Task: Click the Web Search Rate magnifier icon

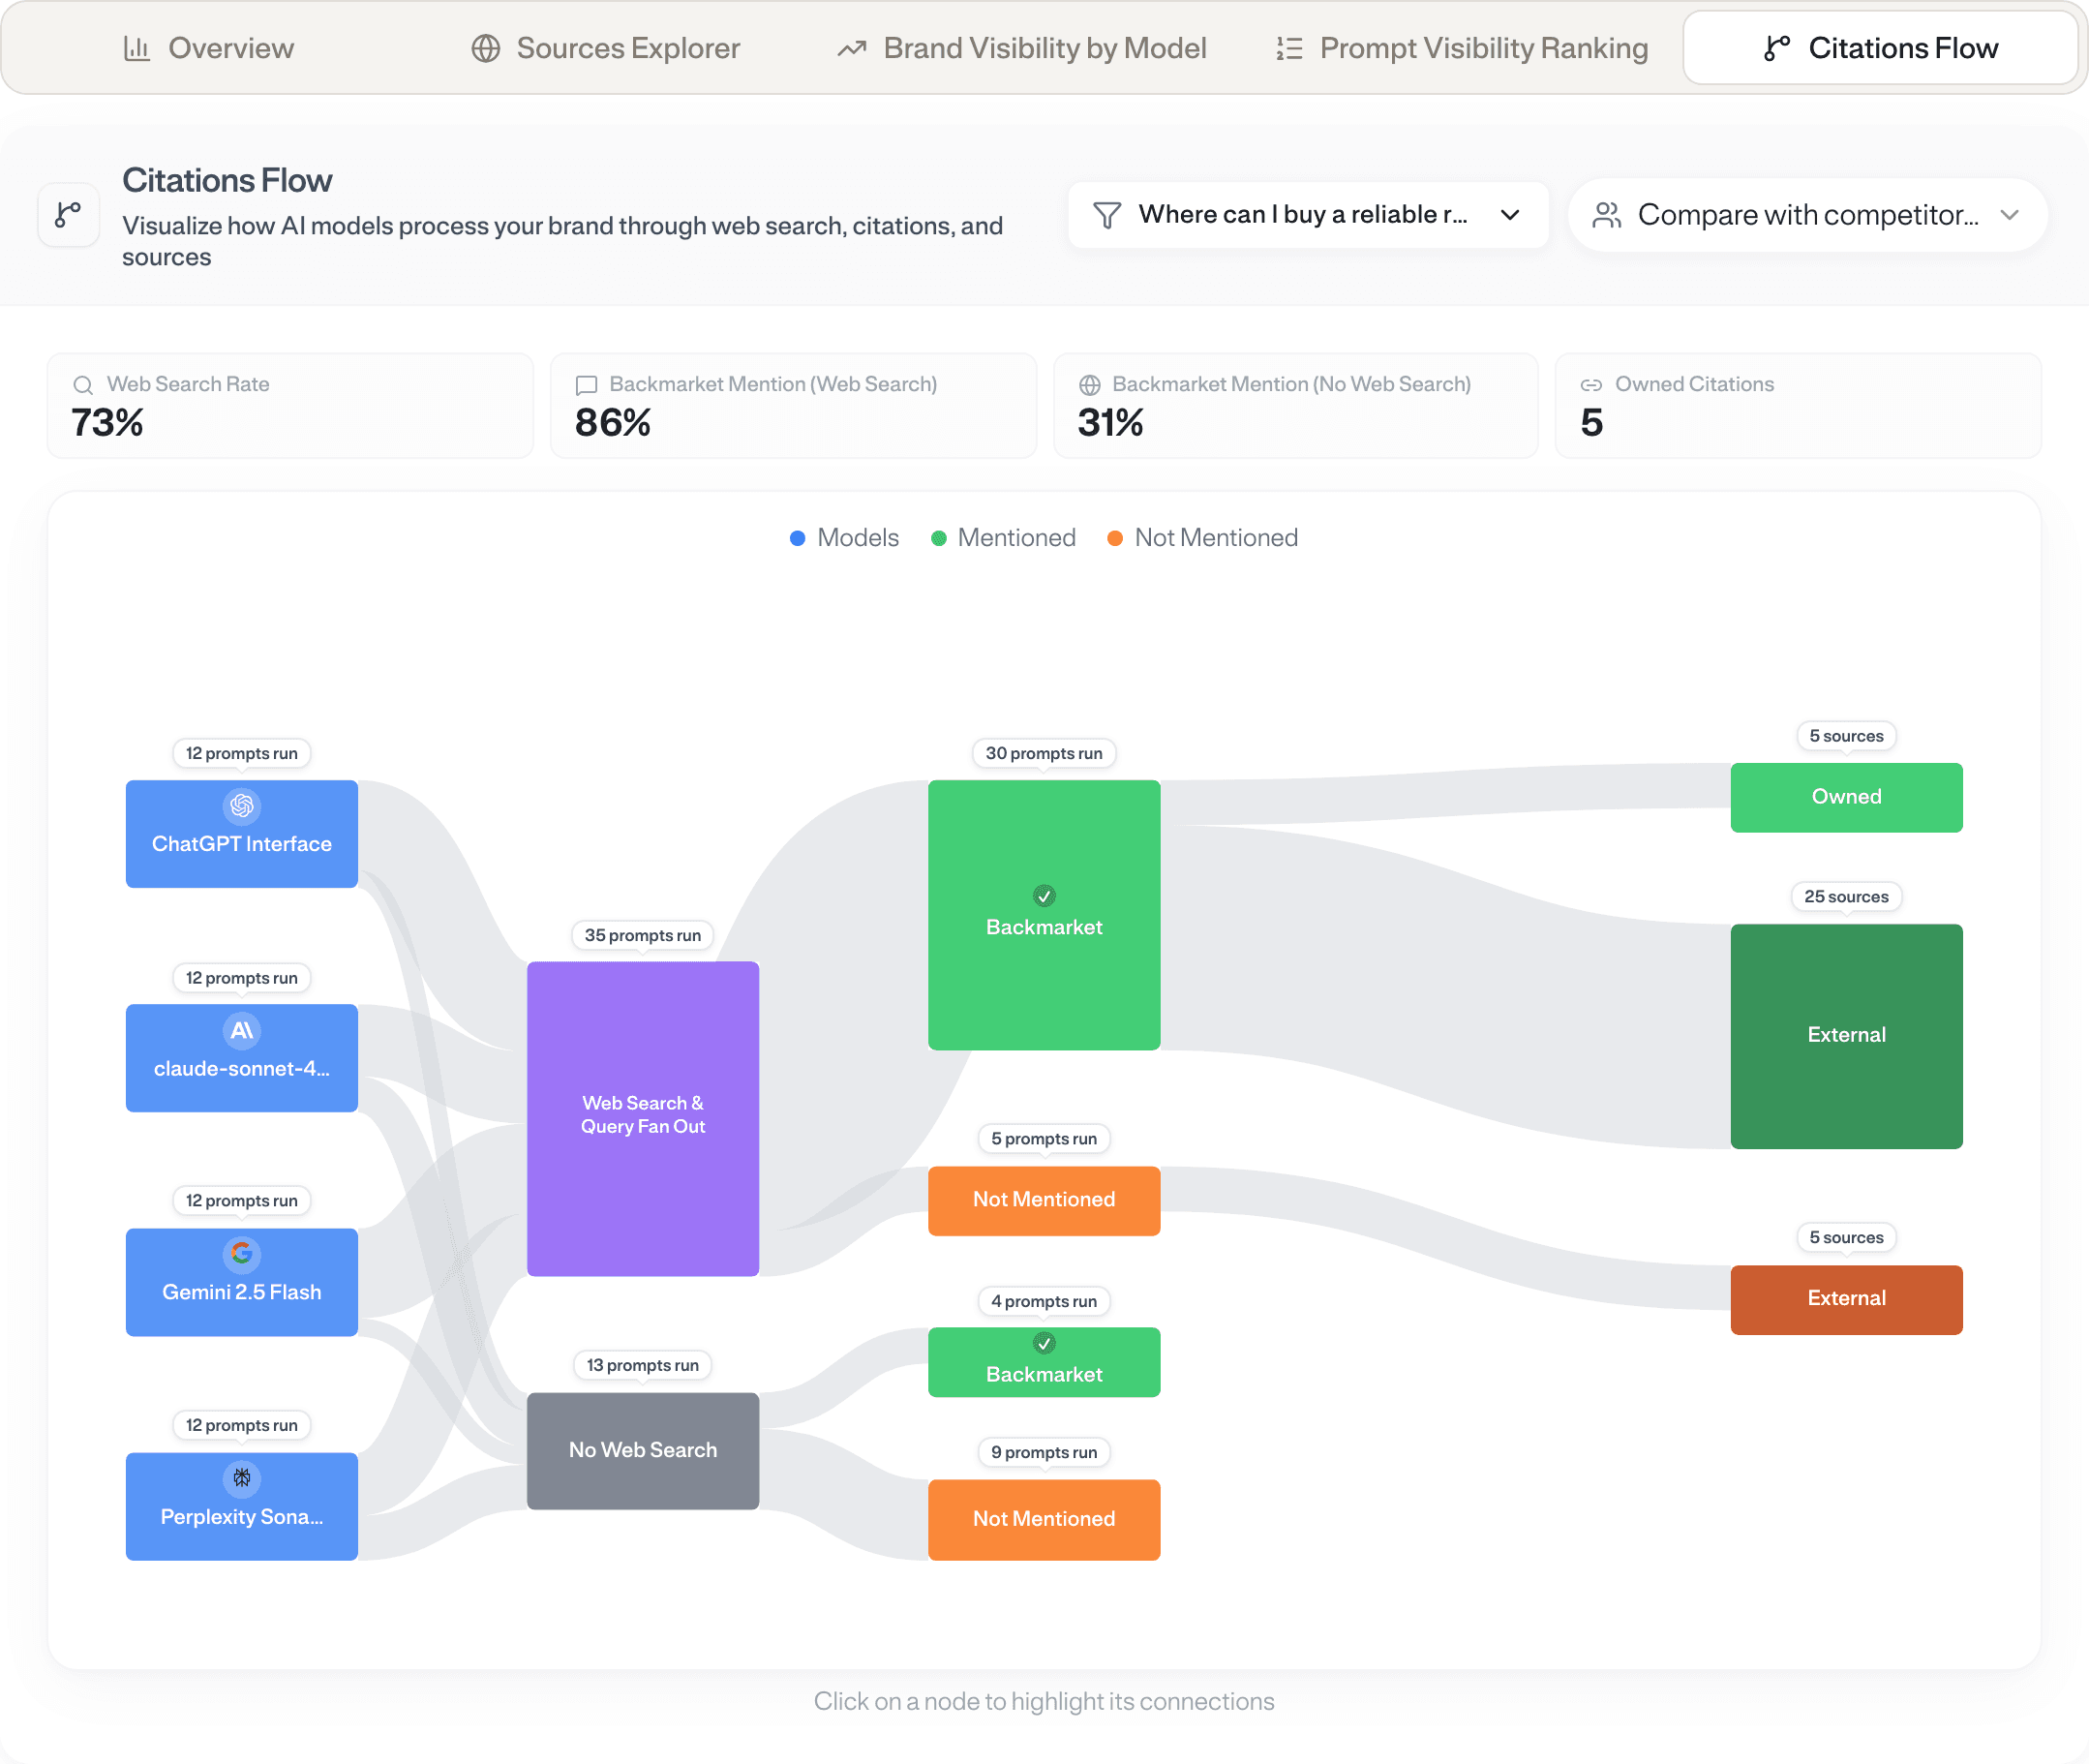Action: 83,385
